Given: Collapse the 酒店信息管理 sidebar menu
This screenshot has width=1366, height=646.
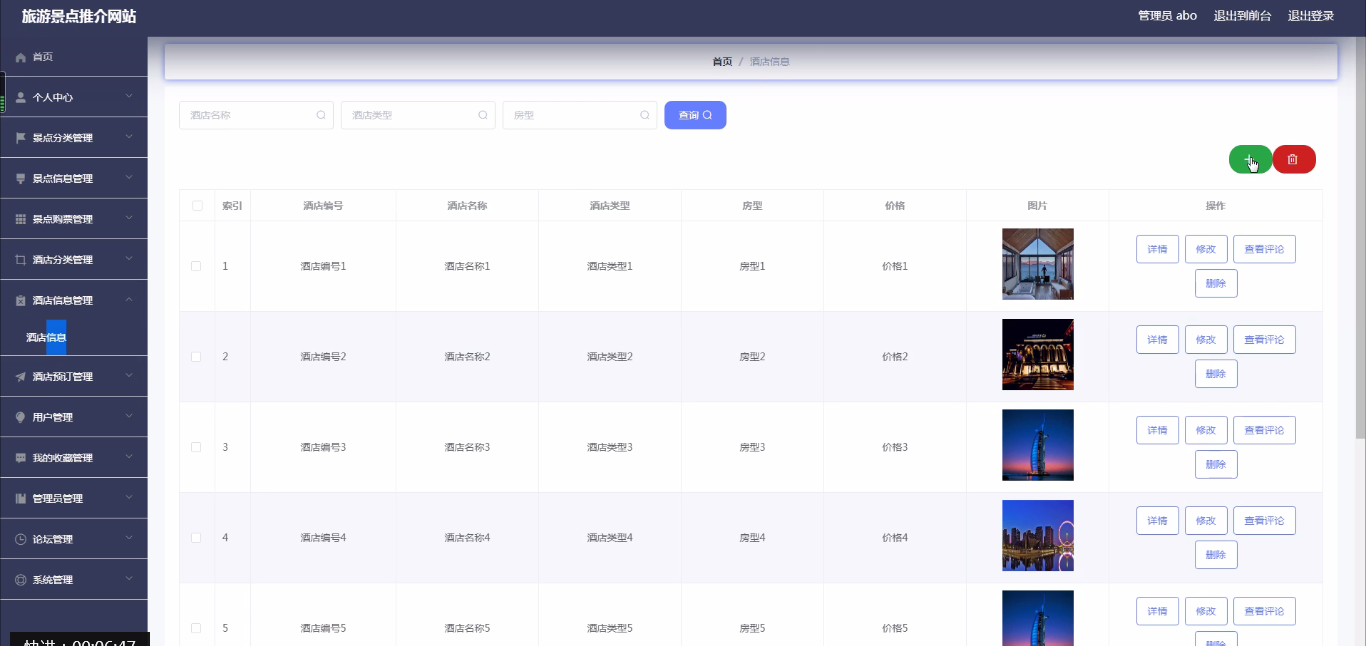Looking at the screenshot, I should [74, 300].
